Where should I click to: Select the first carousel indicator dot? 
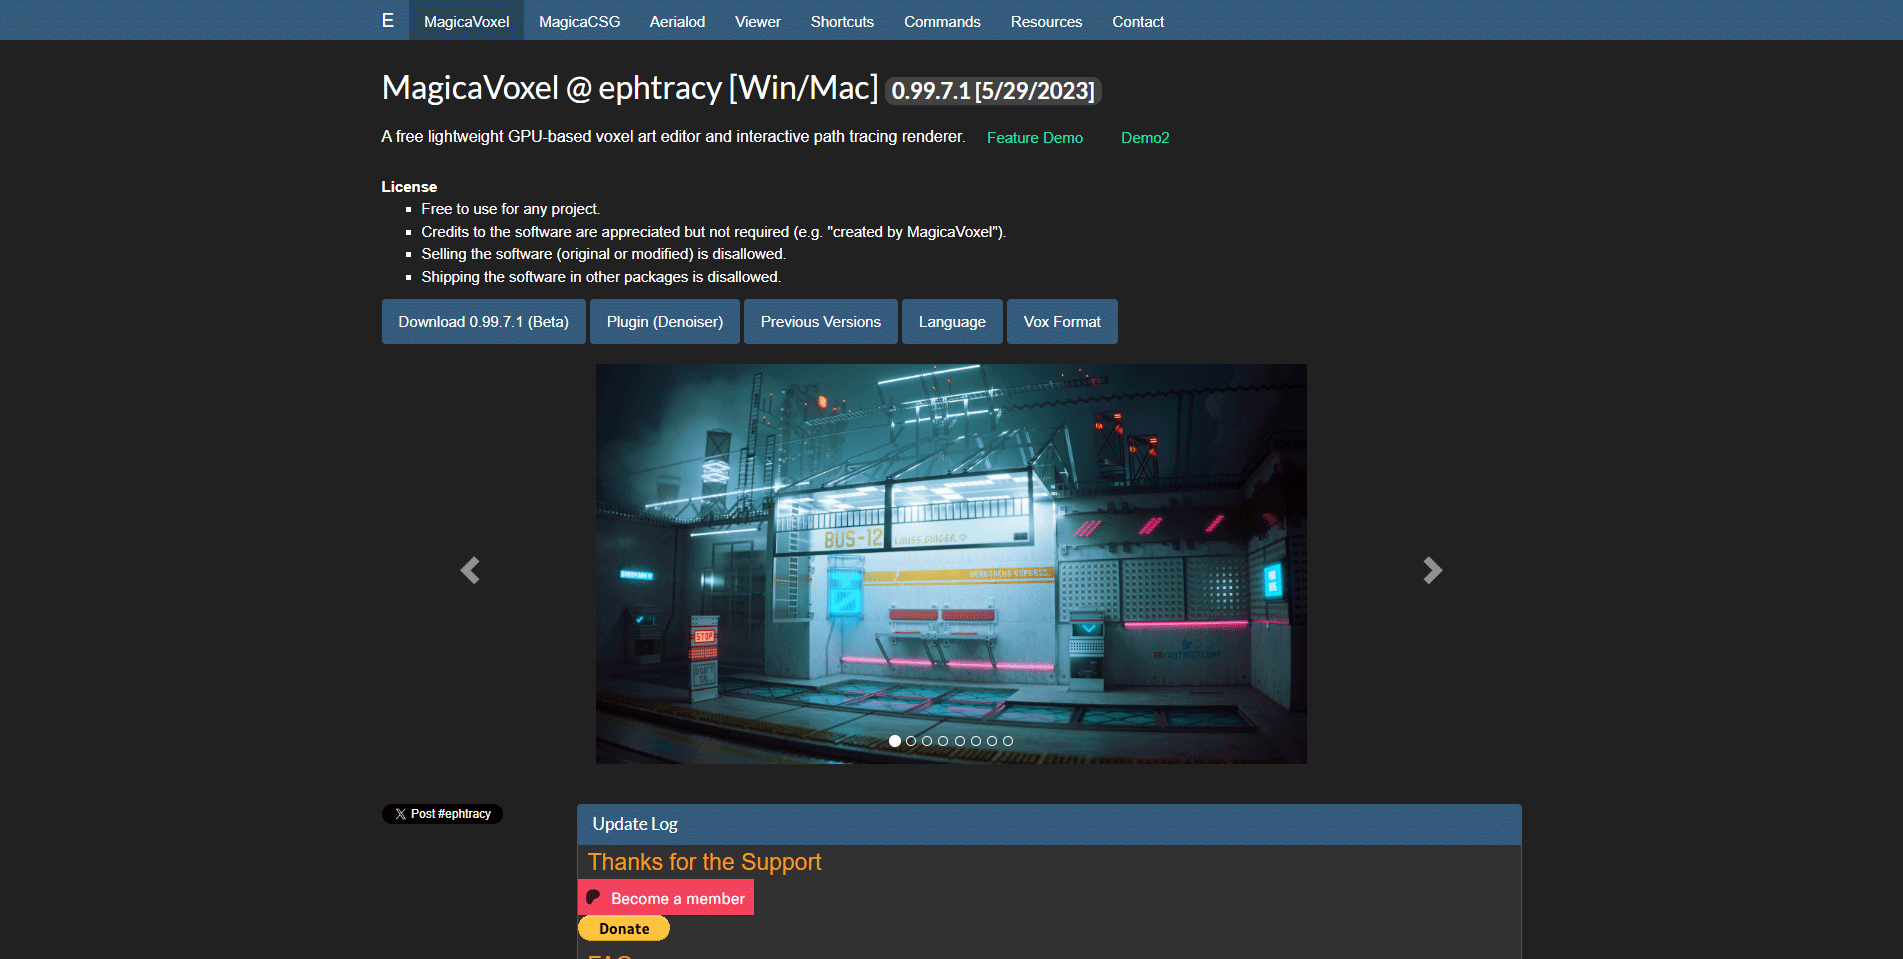895,741
